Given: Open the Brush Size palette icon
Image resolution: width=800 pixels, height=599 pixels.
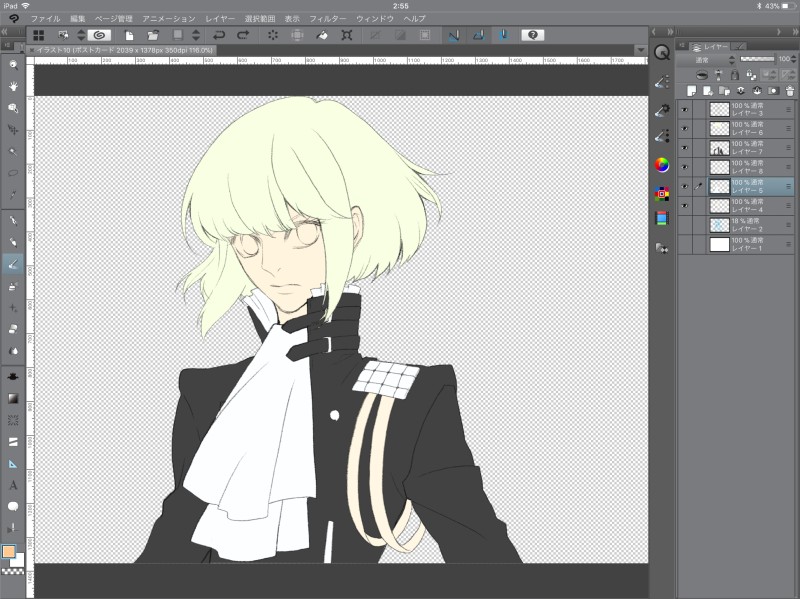Looking at the screenshot, I should point(662,136).
